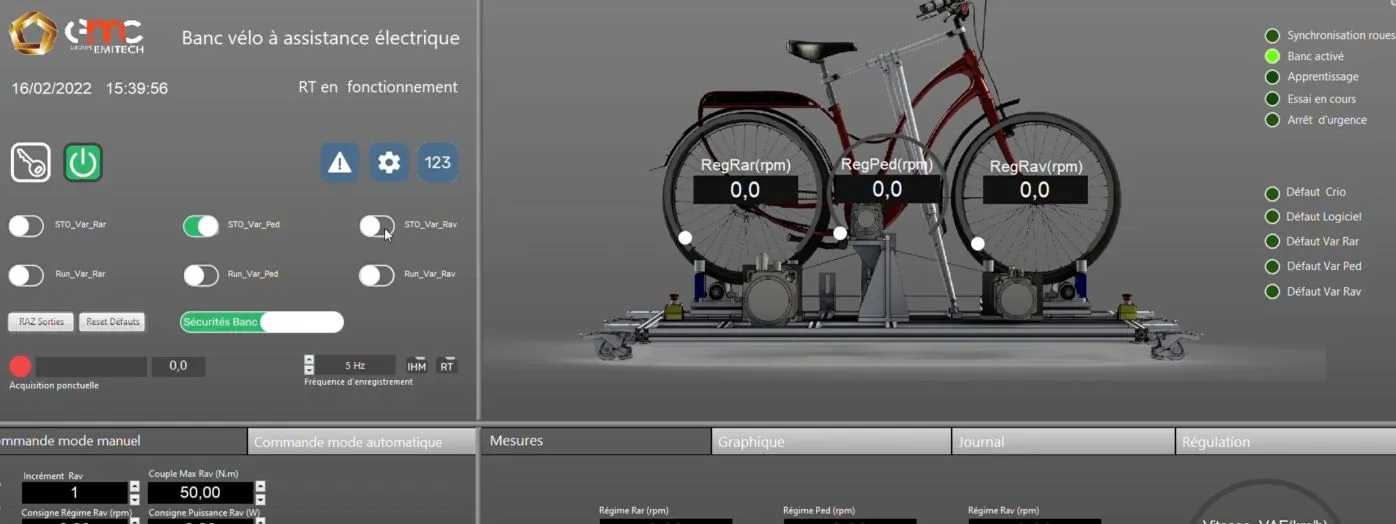Viewport: 1396px width, 524px height.
Task: Switch to the Commande mode manuel tab
Action: 122,441
